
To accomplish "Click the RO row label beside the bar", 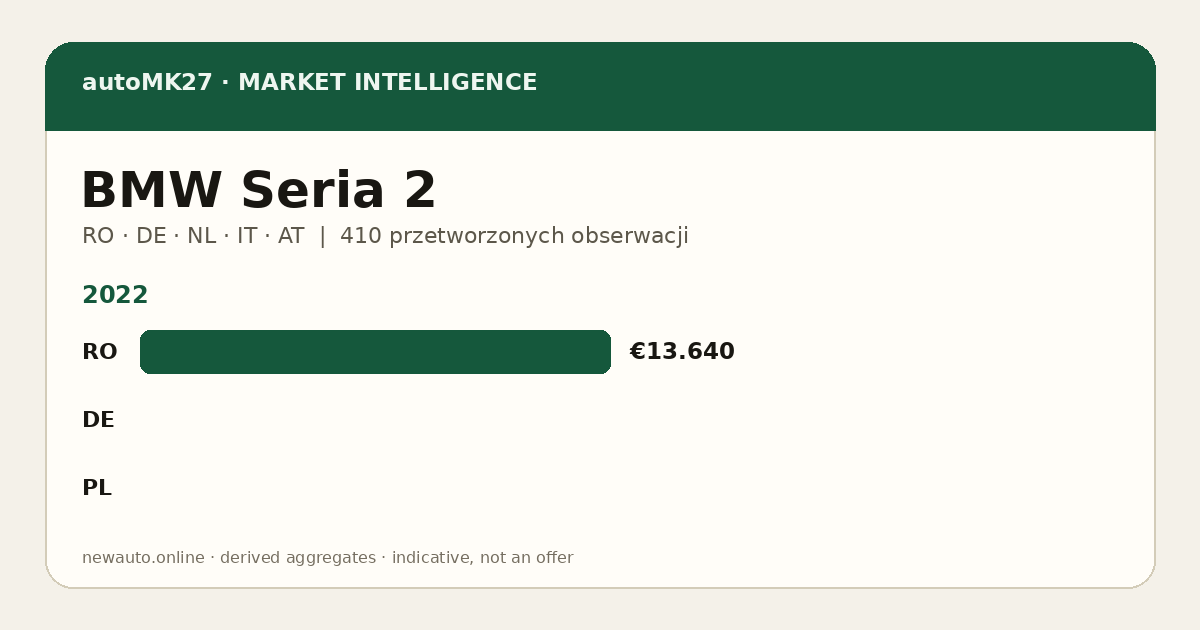I will (99, 352).
